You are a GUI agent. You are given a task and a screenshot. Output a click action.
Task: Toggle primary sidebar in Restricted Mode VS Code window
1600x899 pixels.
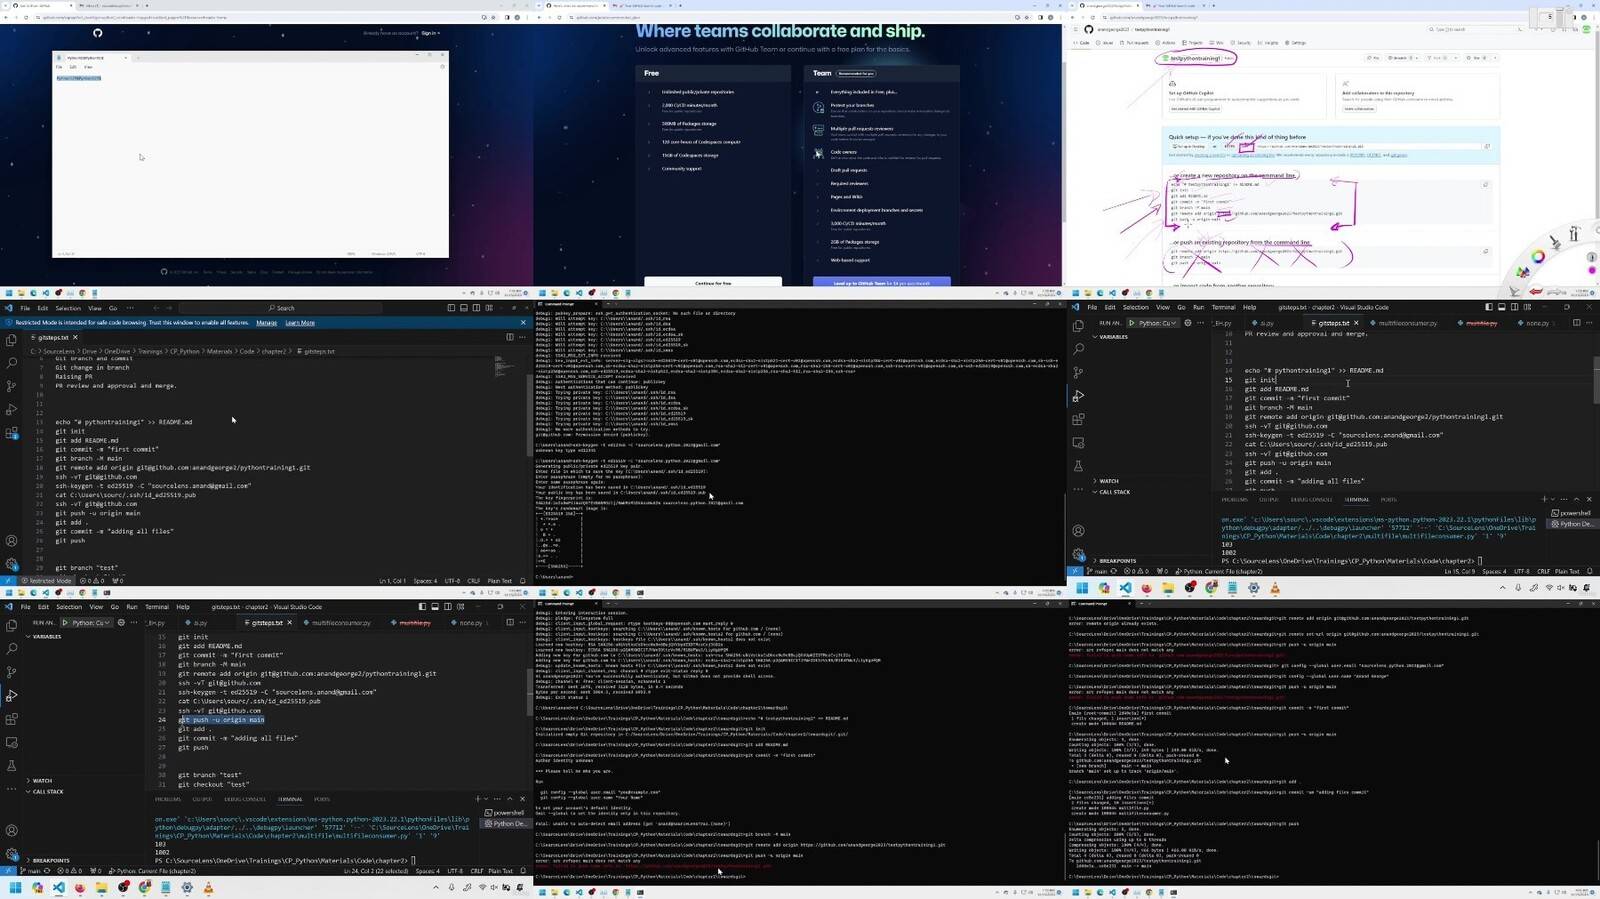[x=451, y=308]
